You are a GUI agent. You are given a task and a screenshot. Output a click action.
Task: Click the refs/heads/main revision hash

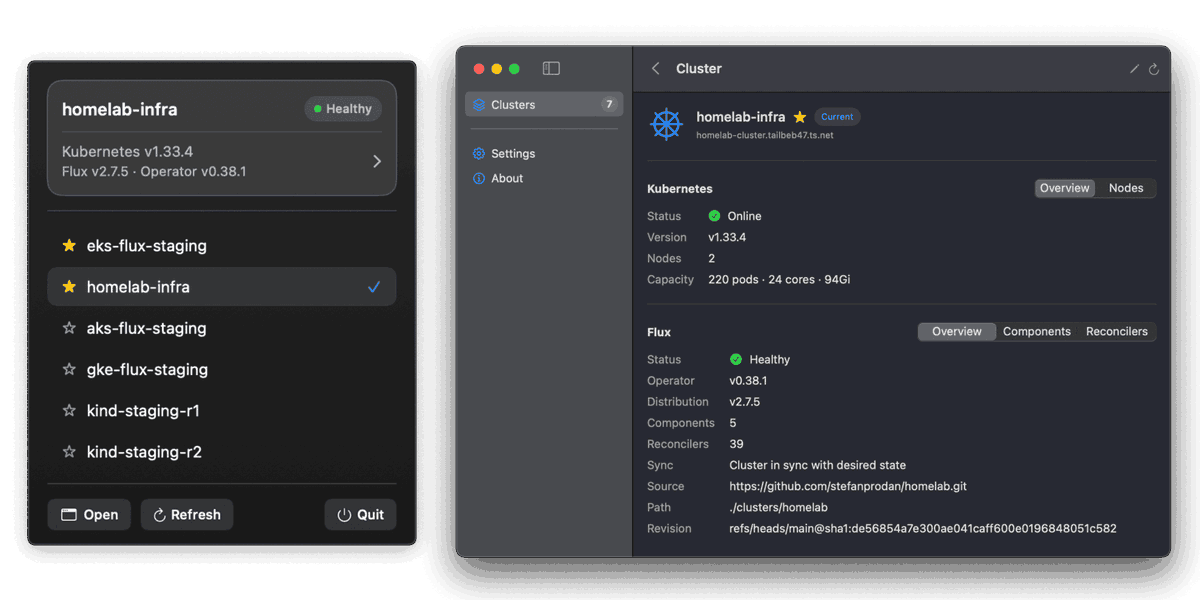click(x=923, y=528)
